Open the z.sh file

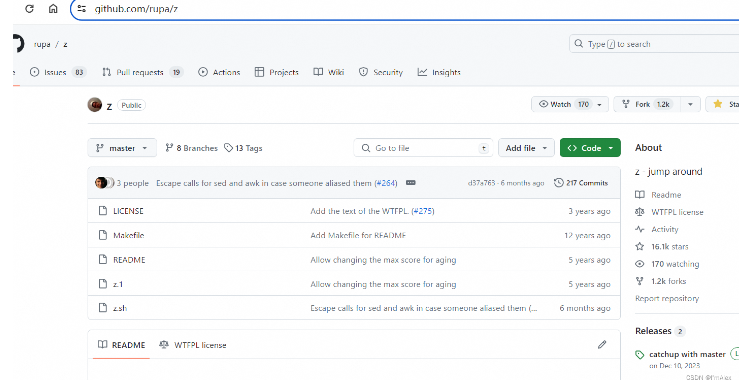point(120,308)
